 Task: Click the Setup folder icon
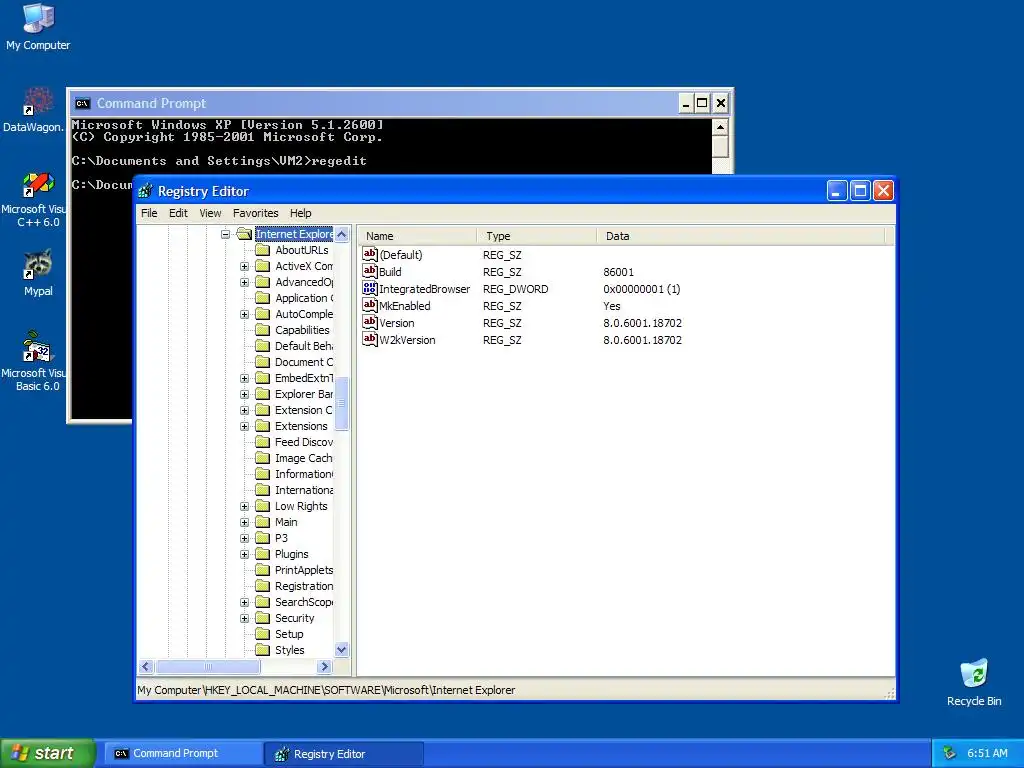click(x=263, y=634)
